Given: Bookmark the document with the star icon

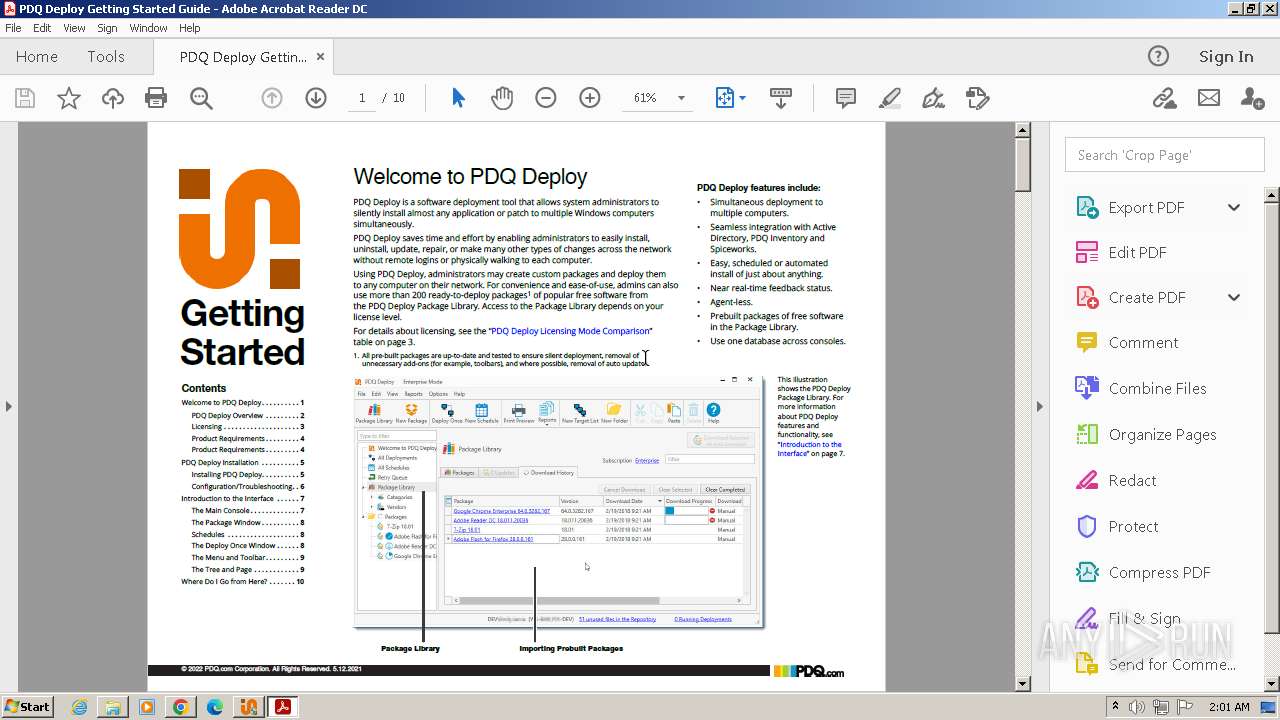Looking at the screenshot, I should pyautogui.click(x=68, y=98).
